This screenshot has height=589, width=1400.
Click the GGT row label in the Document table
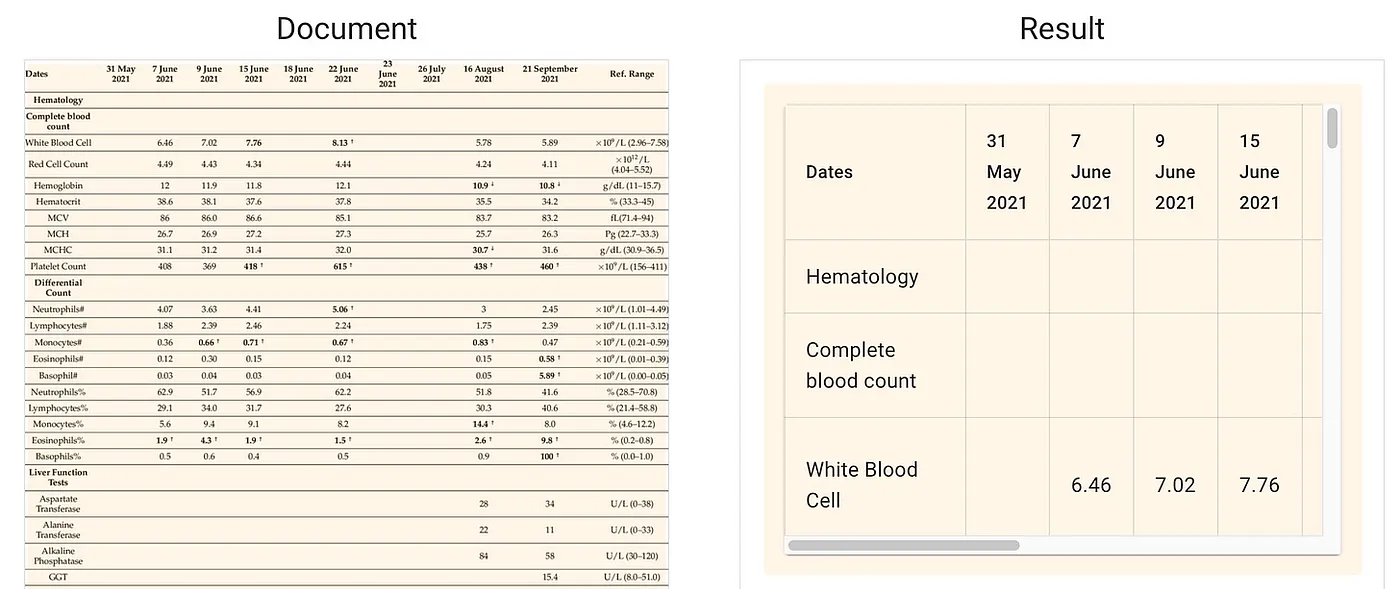[x=58, y=577]
